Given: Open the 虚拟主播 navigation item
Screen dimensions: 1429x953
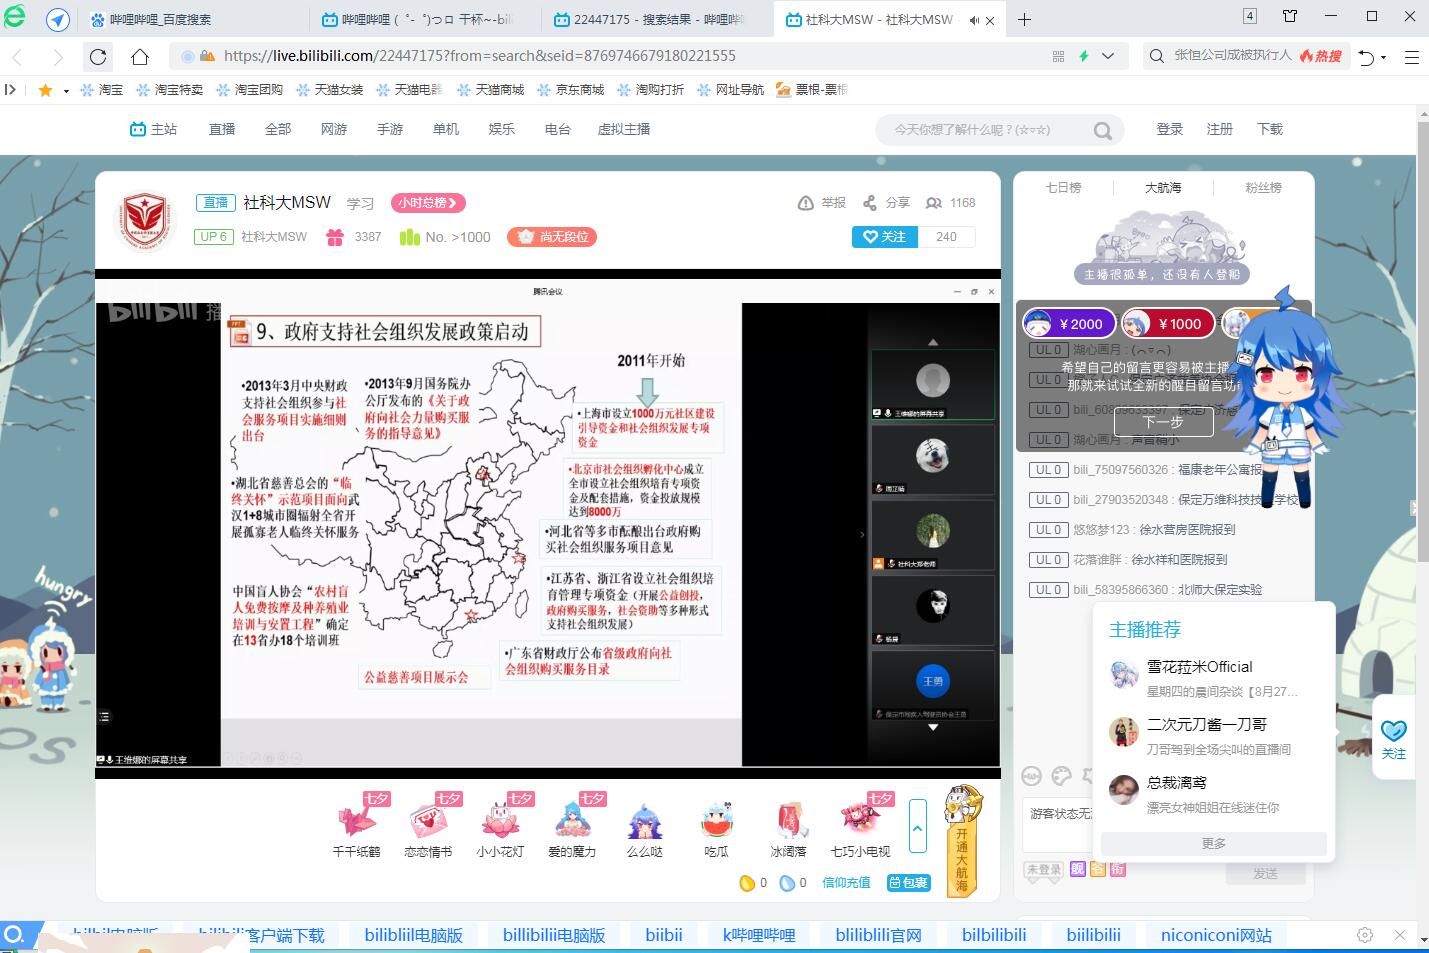Looking at the screenshot, I should 623,130.
